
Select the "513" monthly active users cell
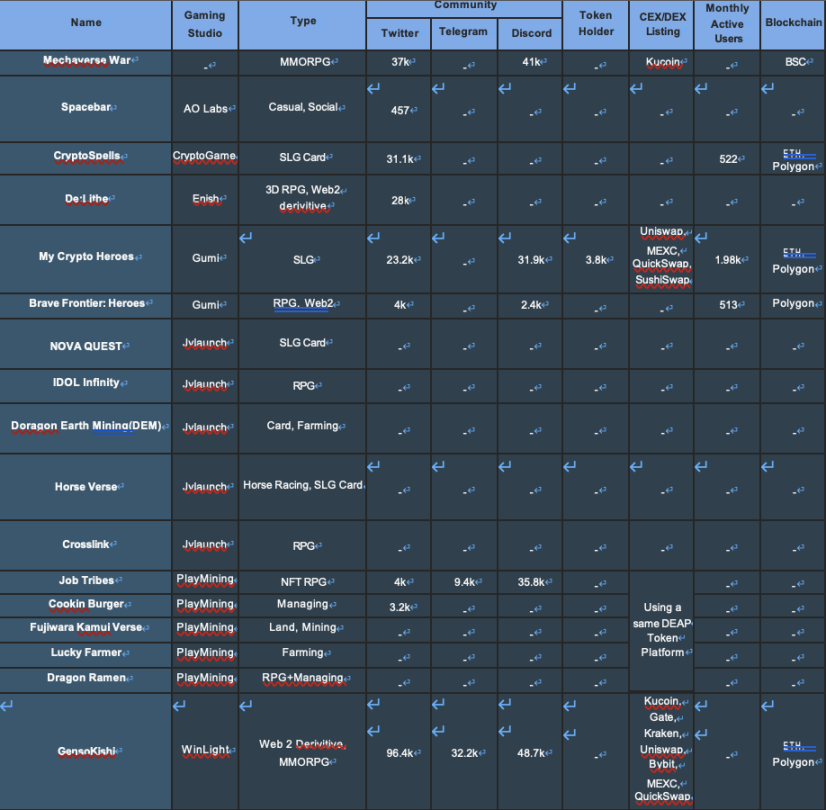(x=727, y=305)
